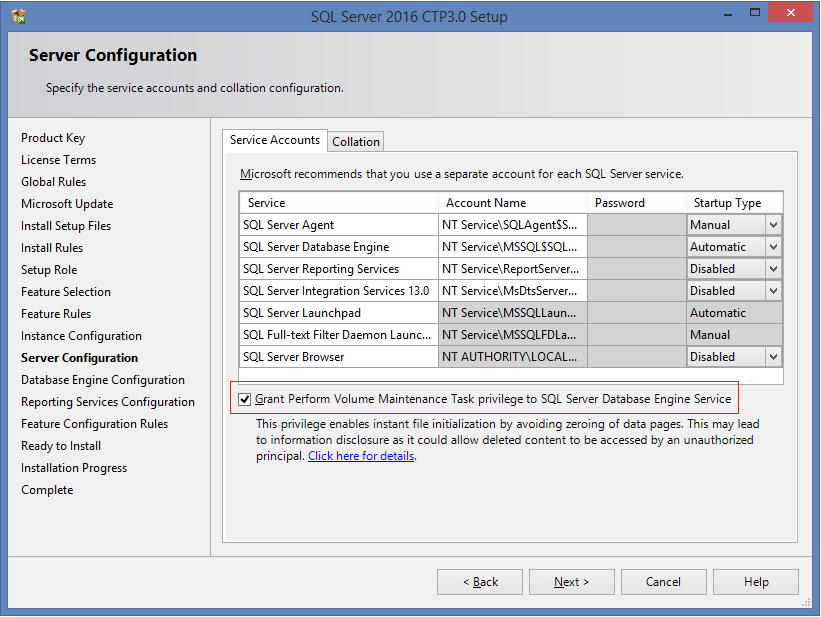
Task: Click the password field for SQL Server Agent
Action: coord(637,225)
